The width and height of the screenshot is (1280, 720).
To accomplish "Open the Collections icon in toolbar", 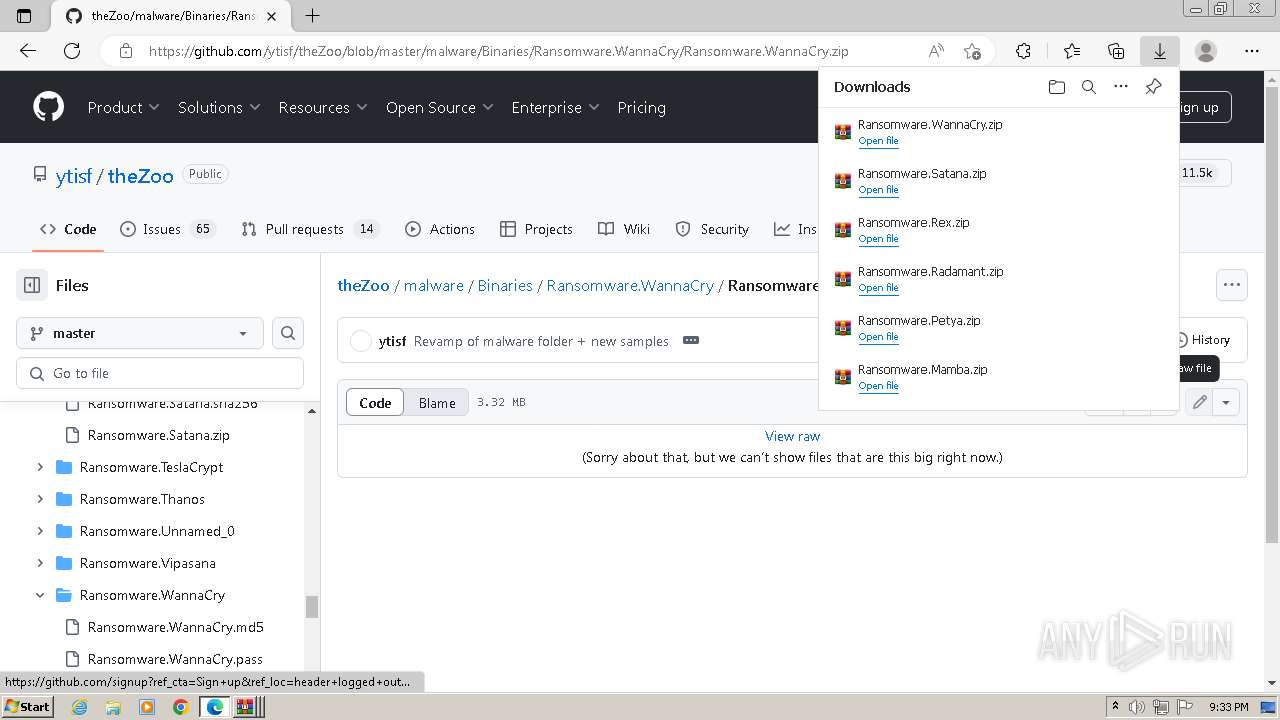I will pos(1116,51).
